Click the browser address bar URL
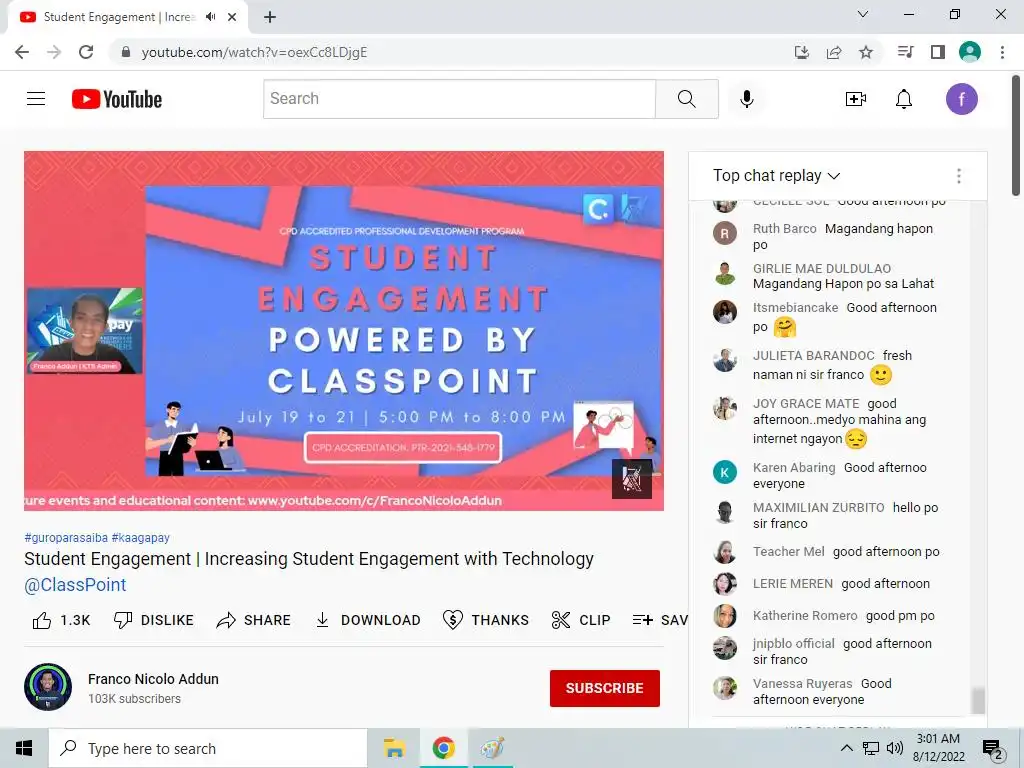1024x768 pixels. [x=254, y=52]
